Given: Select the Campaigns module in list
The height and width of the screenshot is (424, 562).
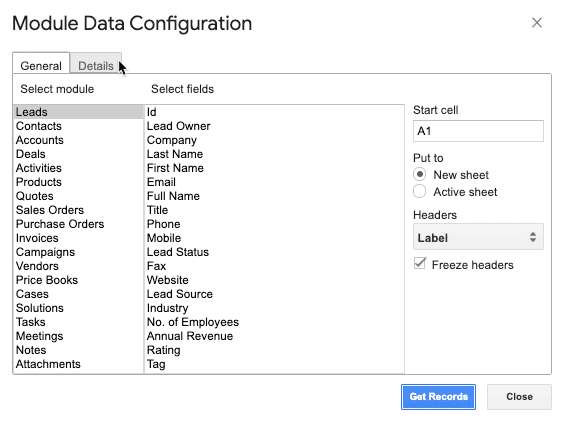Looking at the screenshot, I should pos(78,252).
